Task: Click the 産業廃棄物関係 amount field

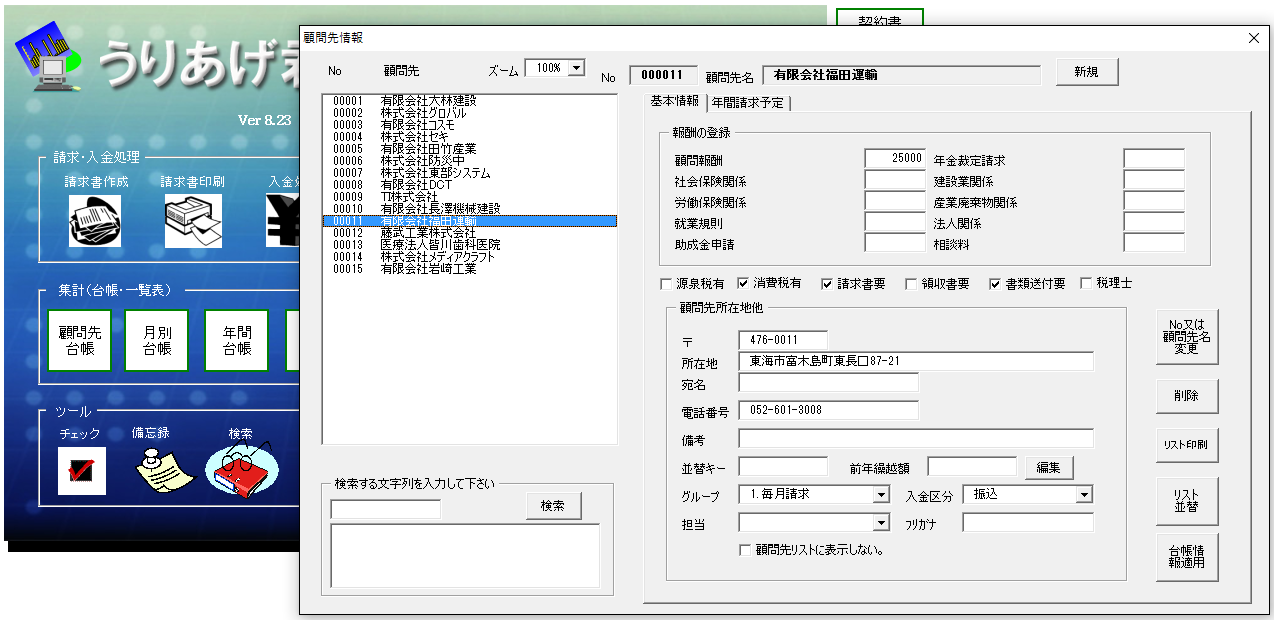Action: point(1154,201)
